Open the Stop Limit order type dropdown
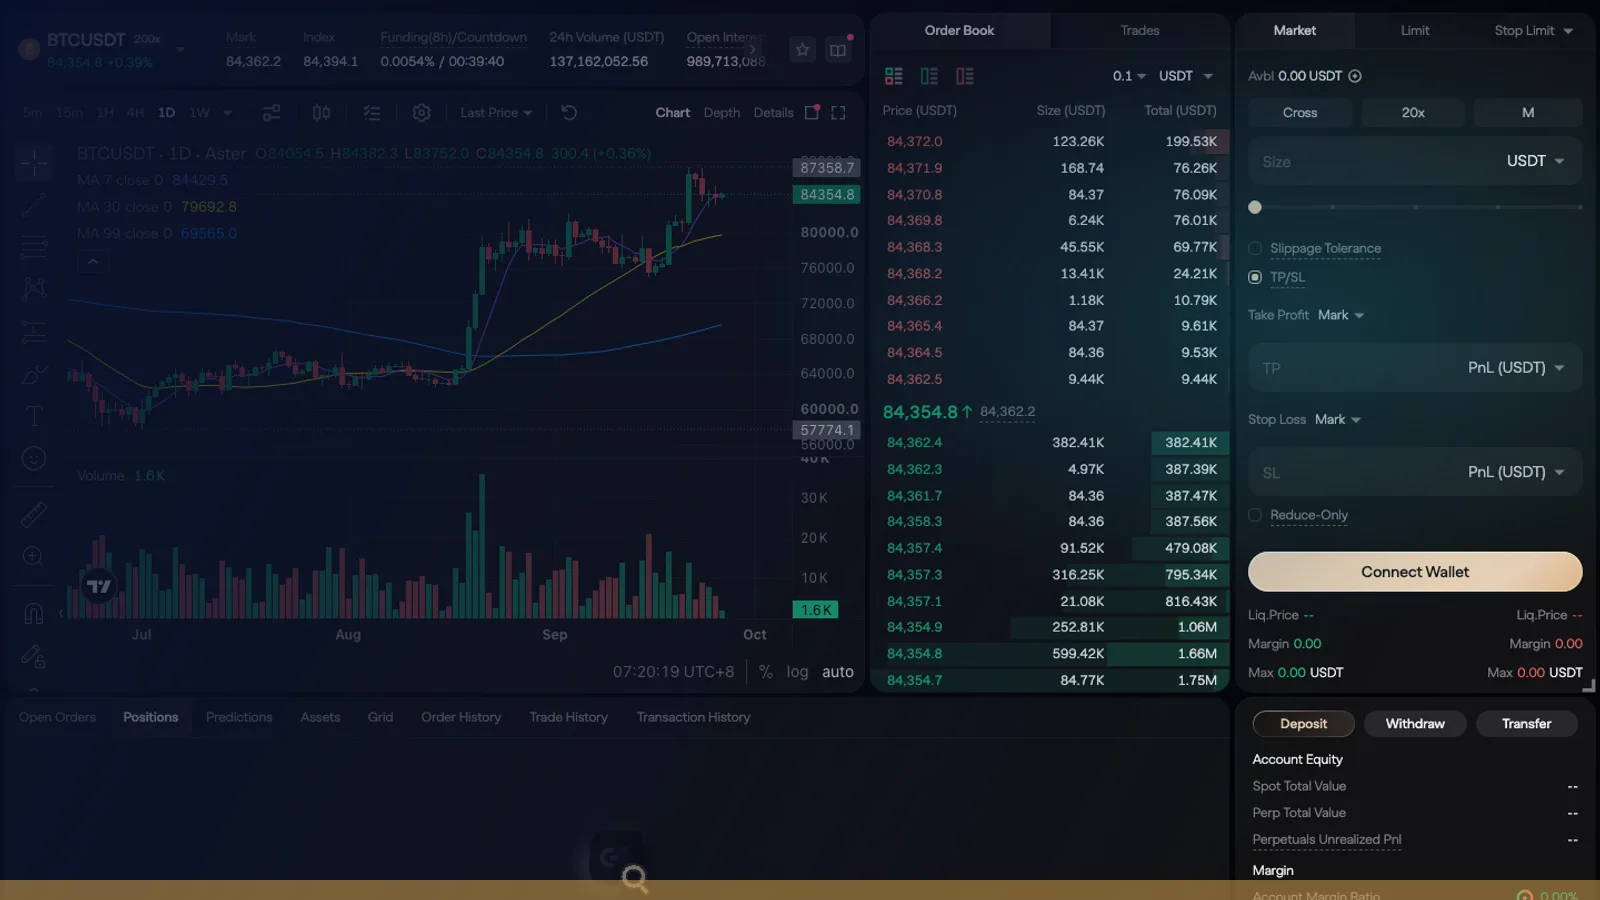The image size is (1600, 900). tap(1534, 31)
